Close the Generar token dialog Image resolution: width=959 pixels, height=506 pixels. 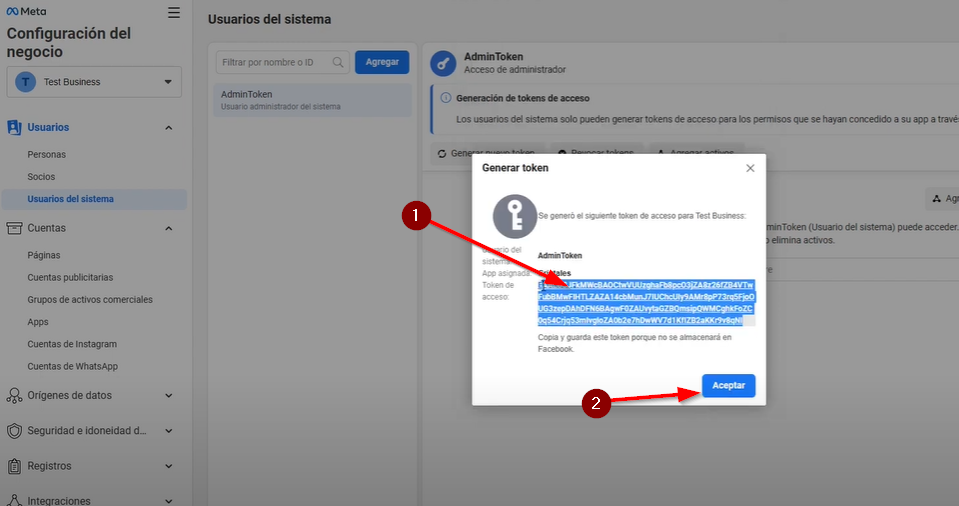(x=750, y=168)
